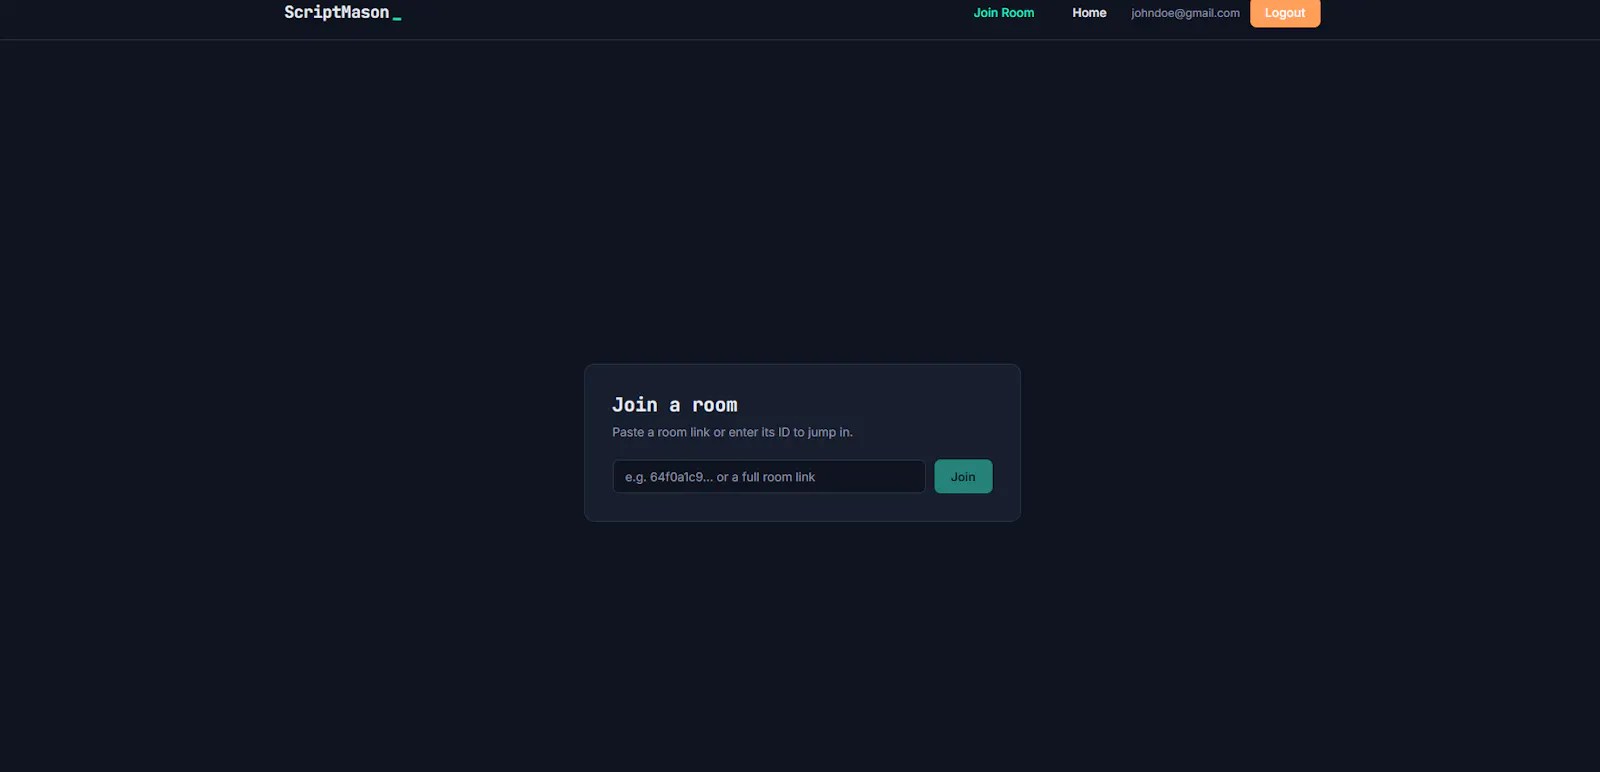The height and width of the screenshot is (772, 1600).
Task: Click the ScriptMason logo
Action: click(x=342, y=12)
